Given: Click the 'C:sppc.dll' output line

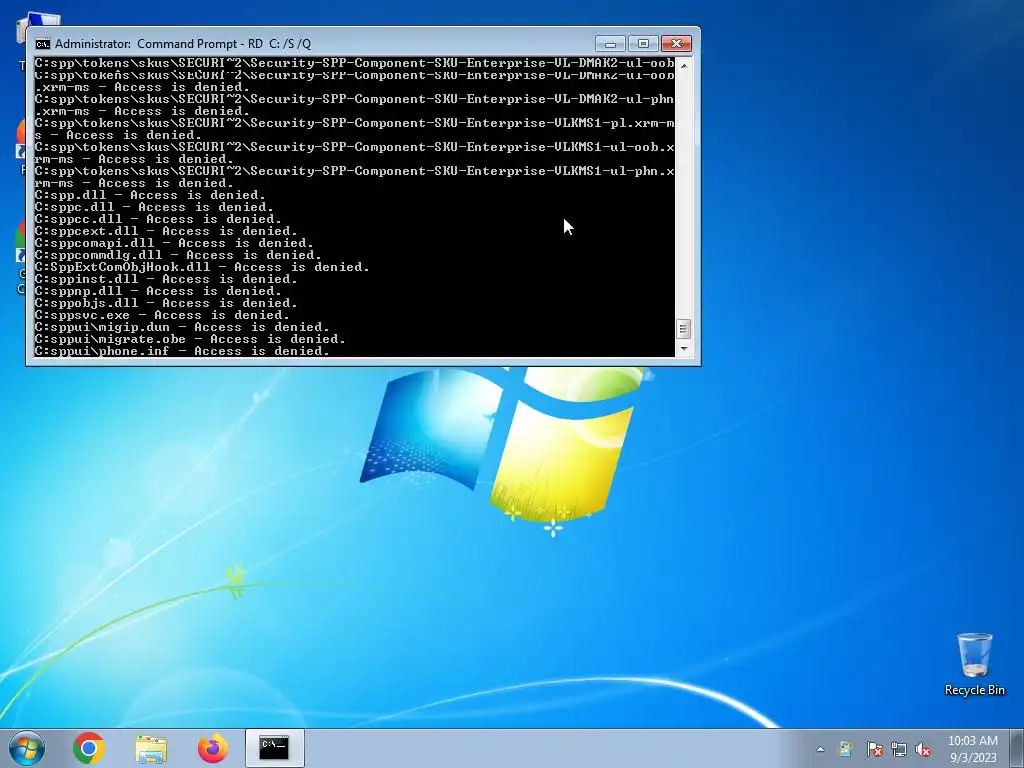Looking at the screenshot, I should (x=153, y=207).
